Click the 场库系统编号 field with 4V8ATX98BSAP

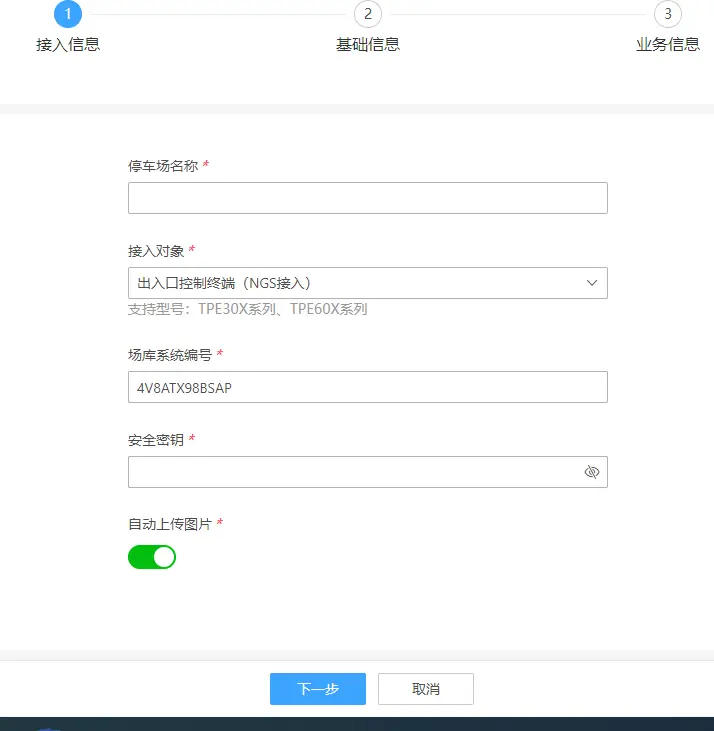(367, 387)
